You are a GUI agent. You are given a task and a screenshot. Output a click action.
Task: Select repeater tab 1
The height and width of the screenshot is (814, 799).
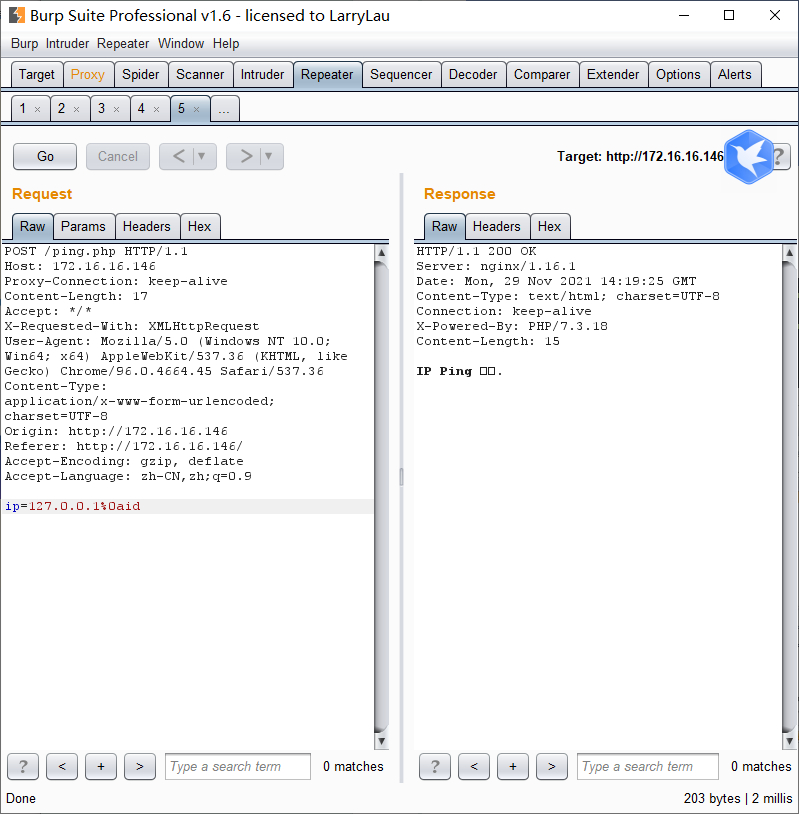click(23, 108)
